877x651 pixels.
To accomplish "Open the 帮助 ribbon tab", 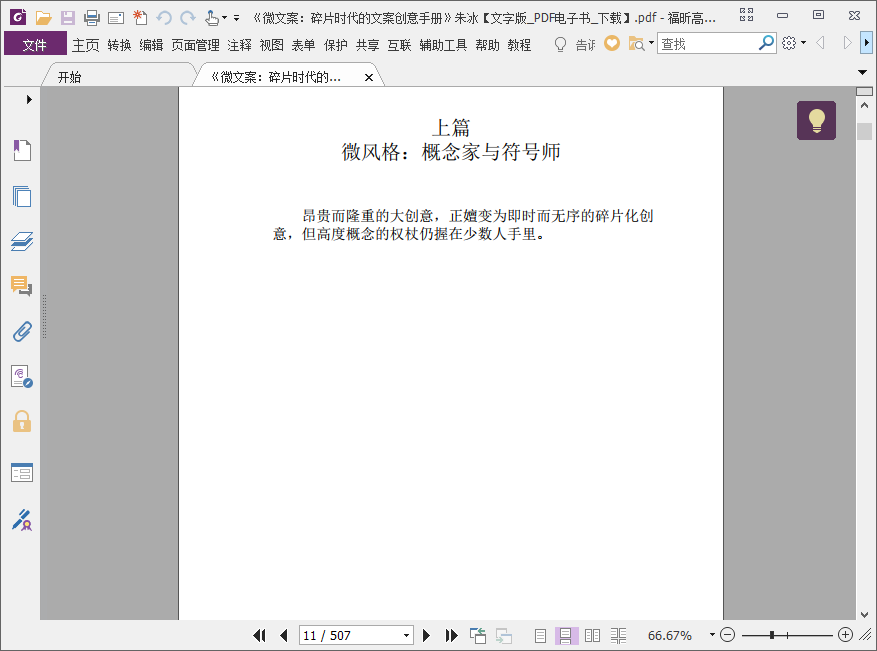I will (x=487, y=45).
